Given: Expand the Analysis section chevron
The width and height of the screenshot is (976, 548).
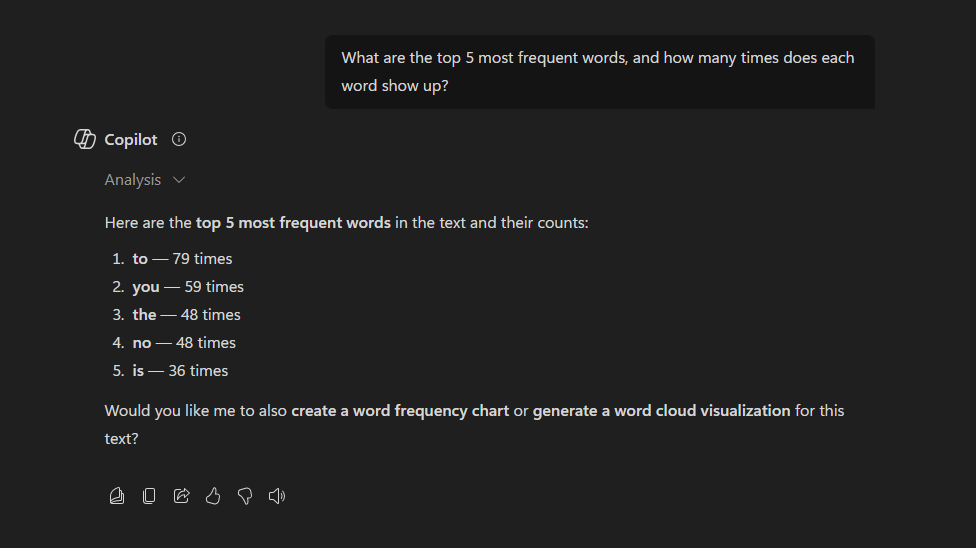Looking at the screenshot, I should pyautogui.click(x=179, y=180).
